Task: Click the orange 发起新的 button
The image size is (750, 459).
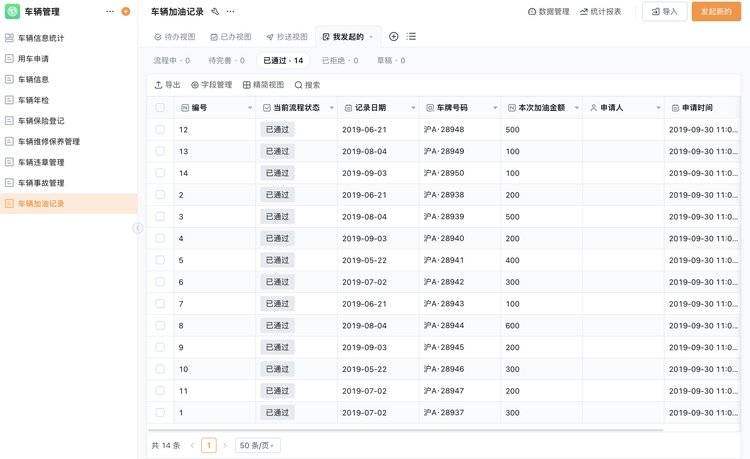Action: tap(716, 12)
